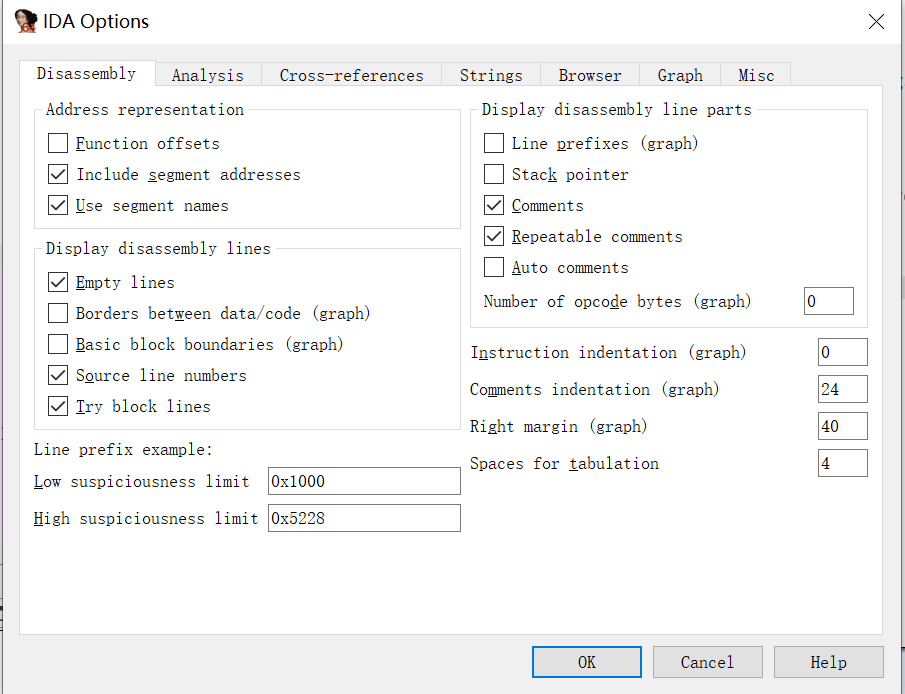Click the IDA application icon in title bar
Image resolution: width=905 pixels, height=694 pixels.
(x=26, y=21)
